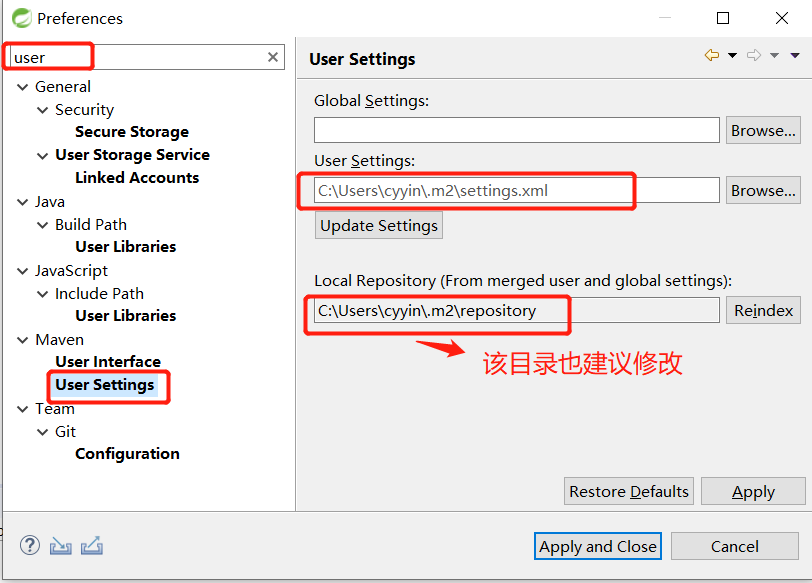Select the Java tree label

50,201
